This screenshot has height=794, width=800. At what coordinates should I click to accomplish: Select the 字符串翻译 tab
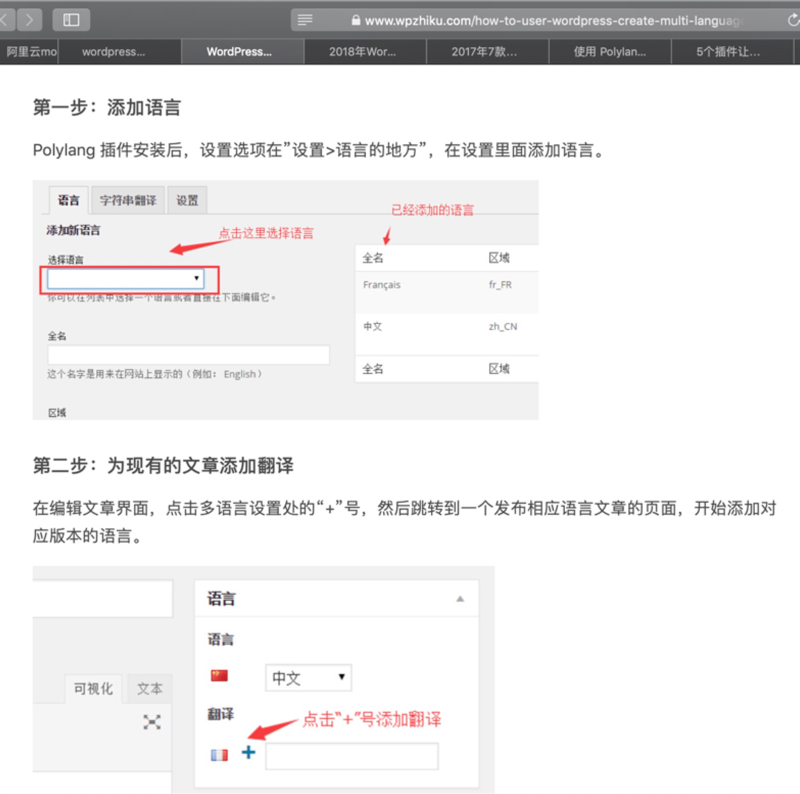[128, 200]
